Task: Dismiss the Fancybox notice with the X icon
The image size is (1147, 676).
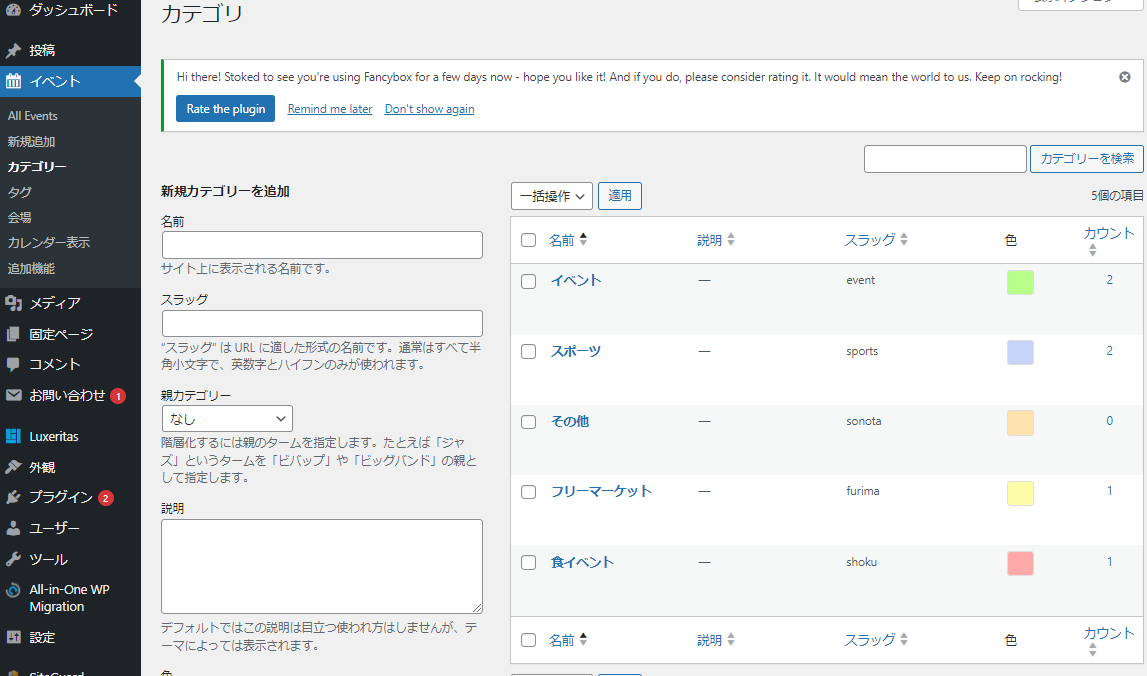Action: pos(1125,77)
